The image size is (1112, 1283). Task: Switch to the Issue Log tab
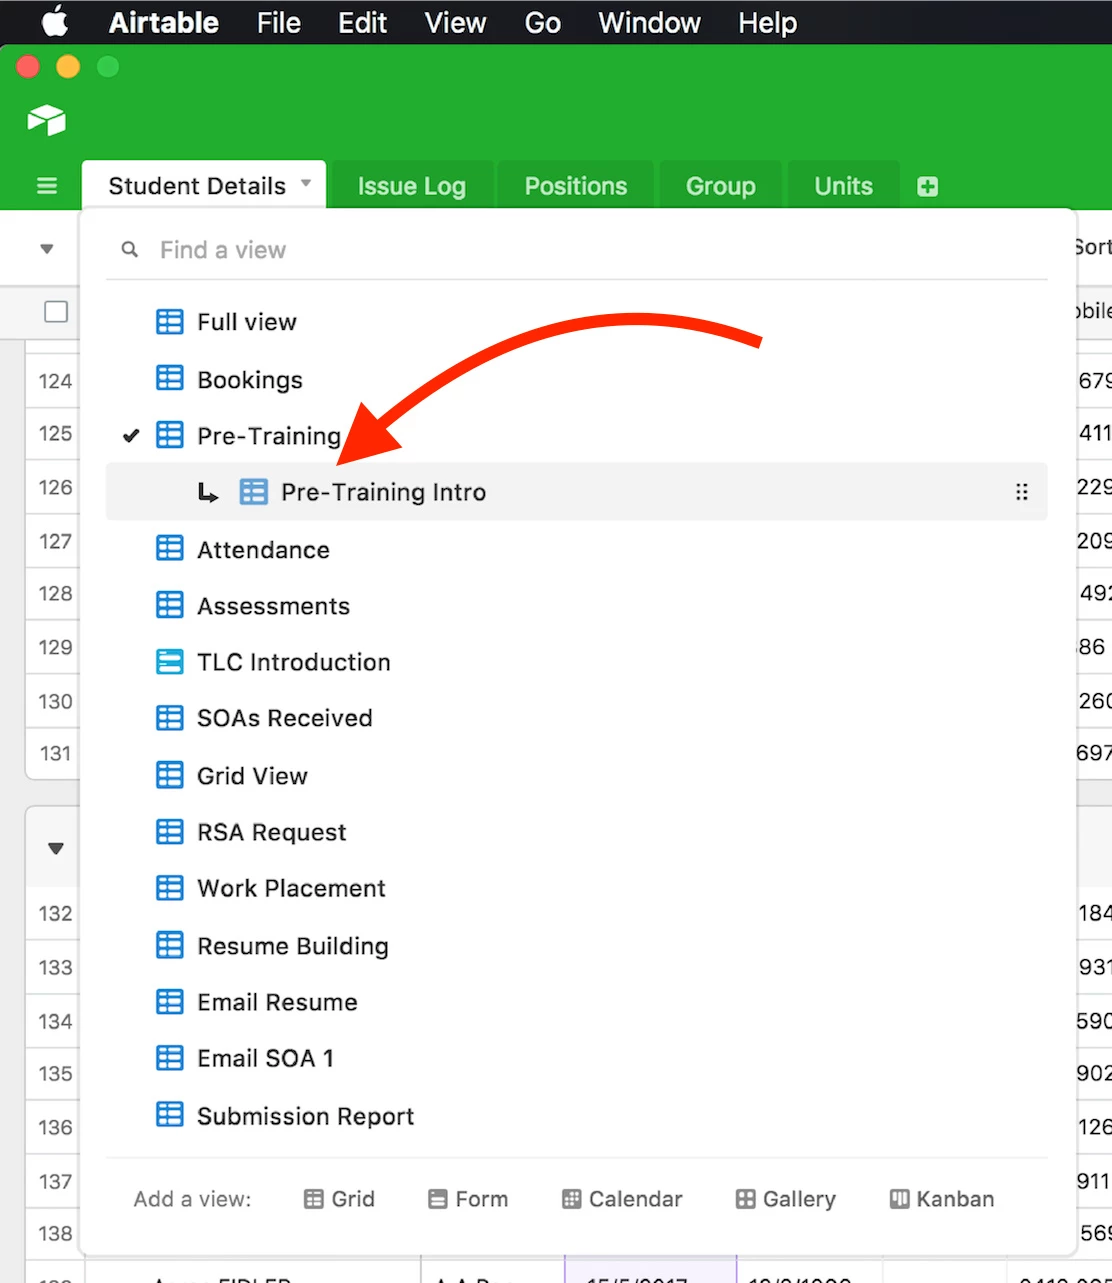(411, 186)
